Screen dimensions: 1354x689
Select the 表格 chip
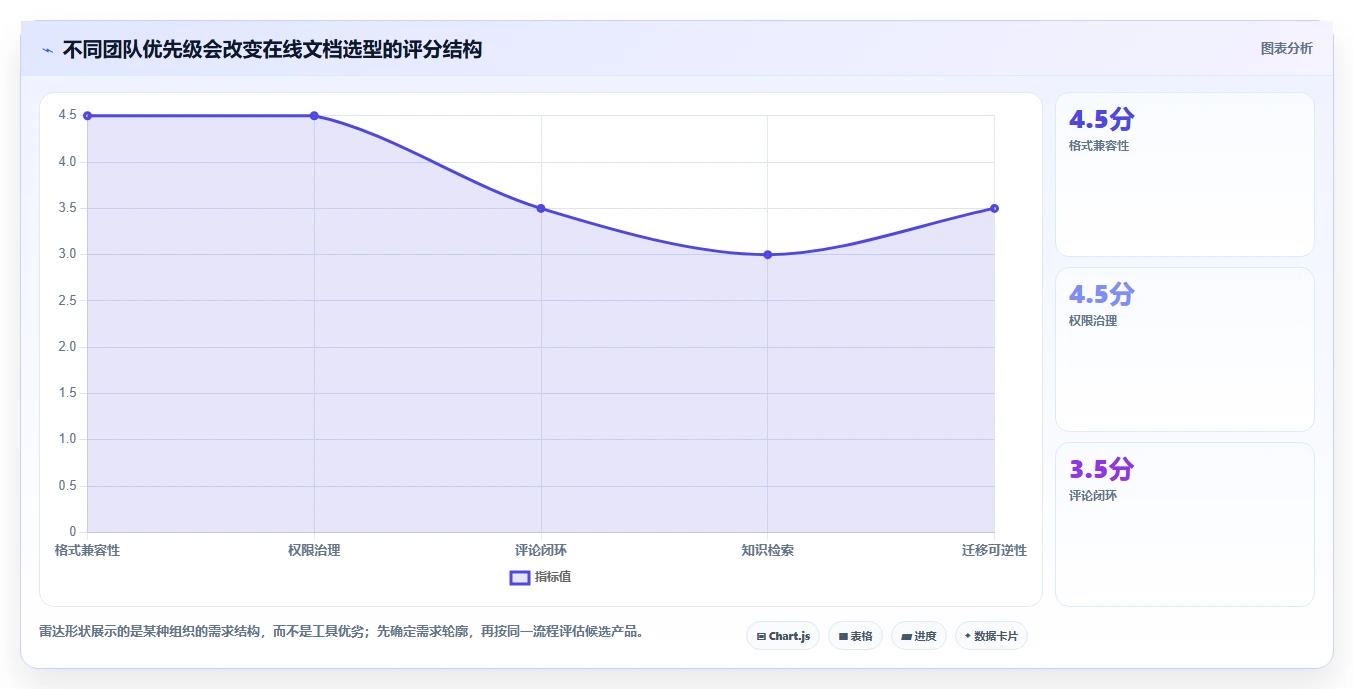point(855,636)
